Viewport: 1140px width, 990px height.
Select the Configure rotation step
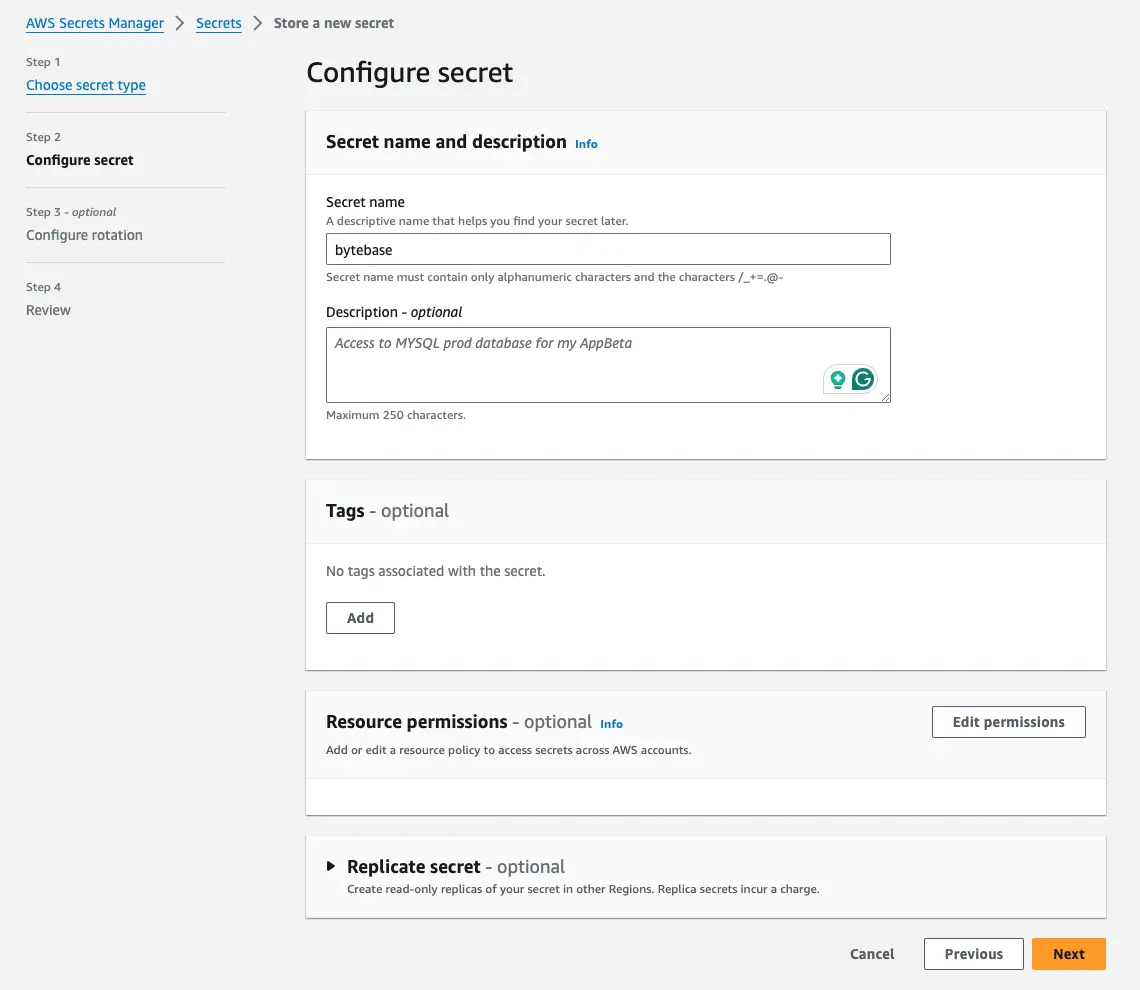pyautogui.click(x=84, y=235)
